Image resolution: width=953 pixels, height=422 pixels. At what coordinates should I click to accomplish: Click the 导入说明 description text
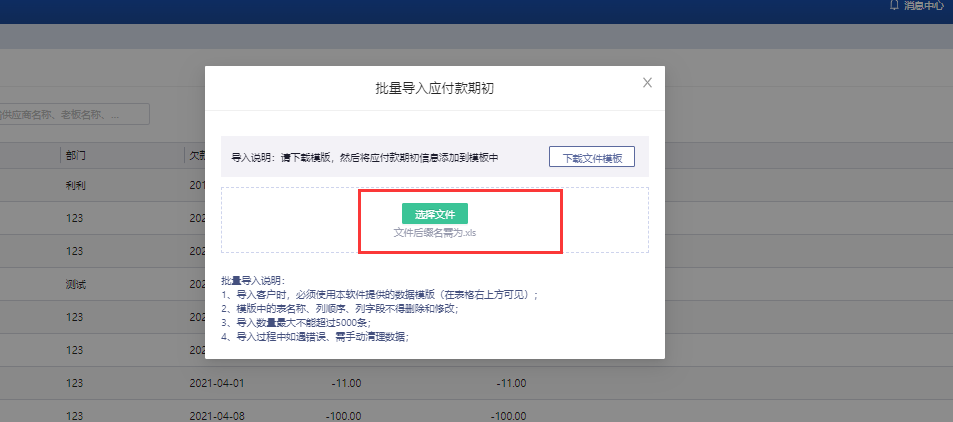pos(365,158)
